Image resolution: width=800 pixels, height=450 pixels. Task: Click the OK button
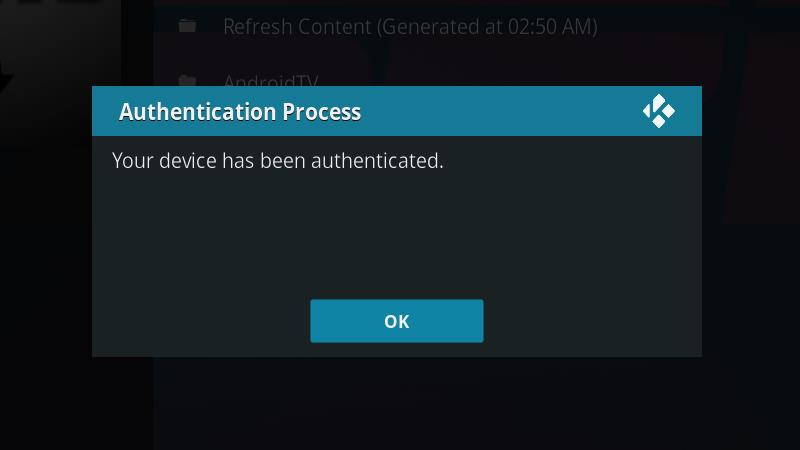396,321
